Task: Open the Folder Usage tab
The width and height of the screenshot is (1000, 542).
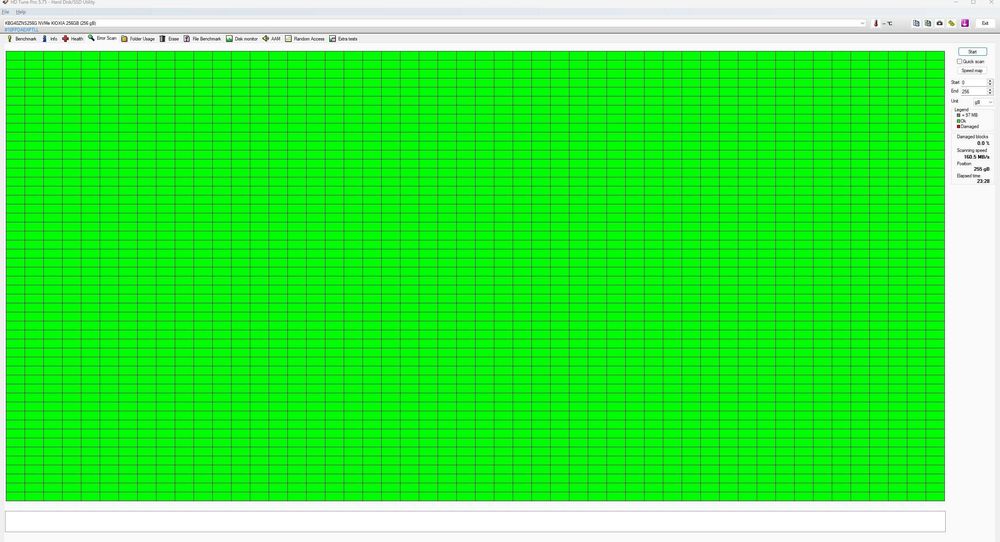Action: [138, 39]
